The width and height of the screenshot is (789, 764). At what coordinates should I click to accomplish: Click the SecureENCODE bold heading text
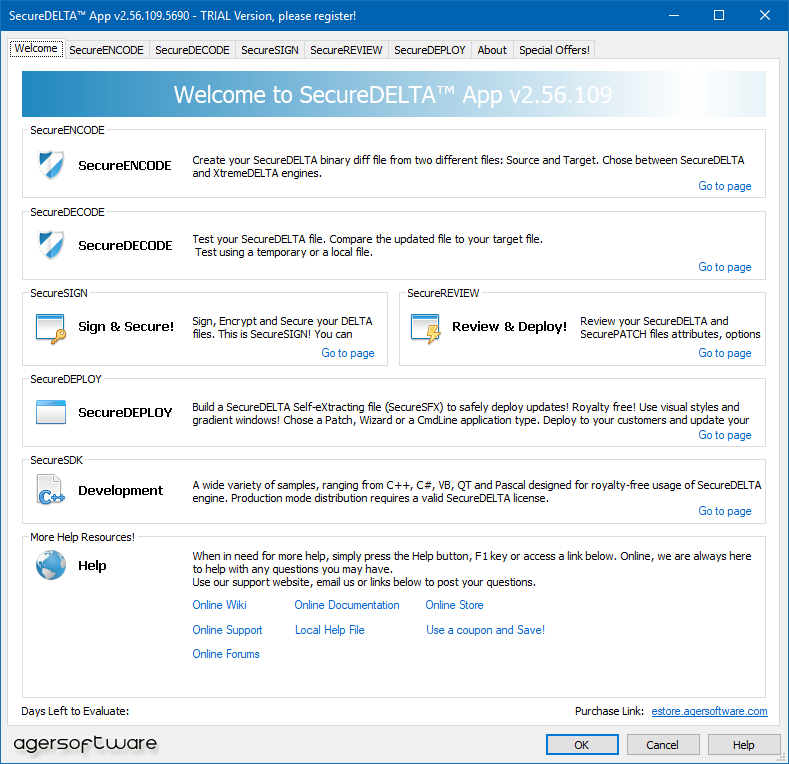(125, 166)
